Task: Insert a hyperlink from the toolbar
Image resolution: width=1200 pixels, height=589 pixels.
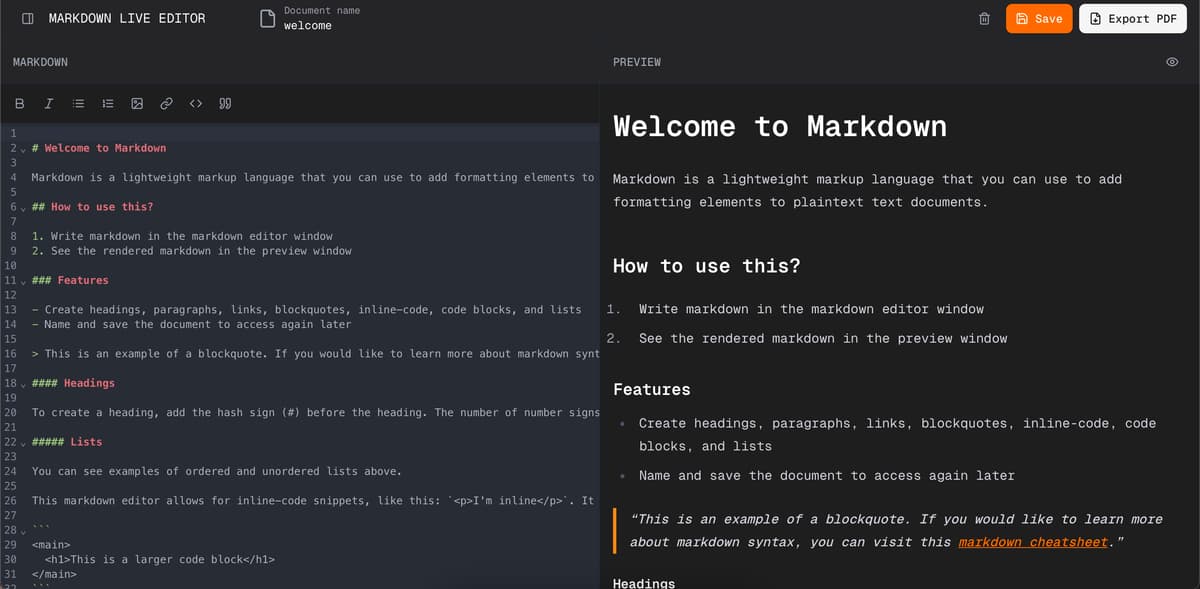Action: point(166,103)
